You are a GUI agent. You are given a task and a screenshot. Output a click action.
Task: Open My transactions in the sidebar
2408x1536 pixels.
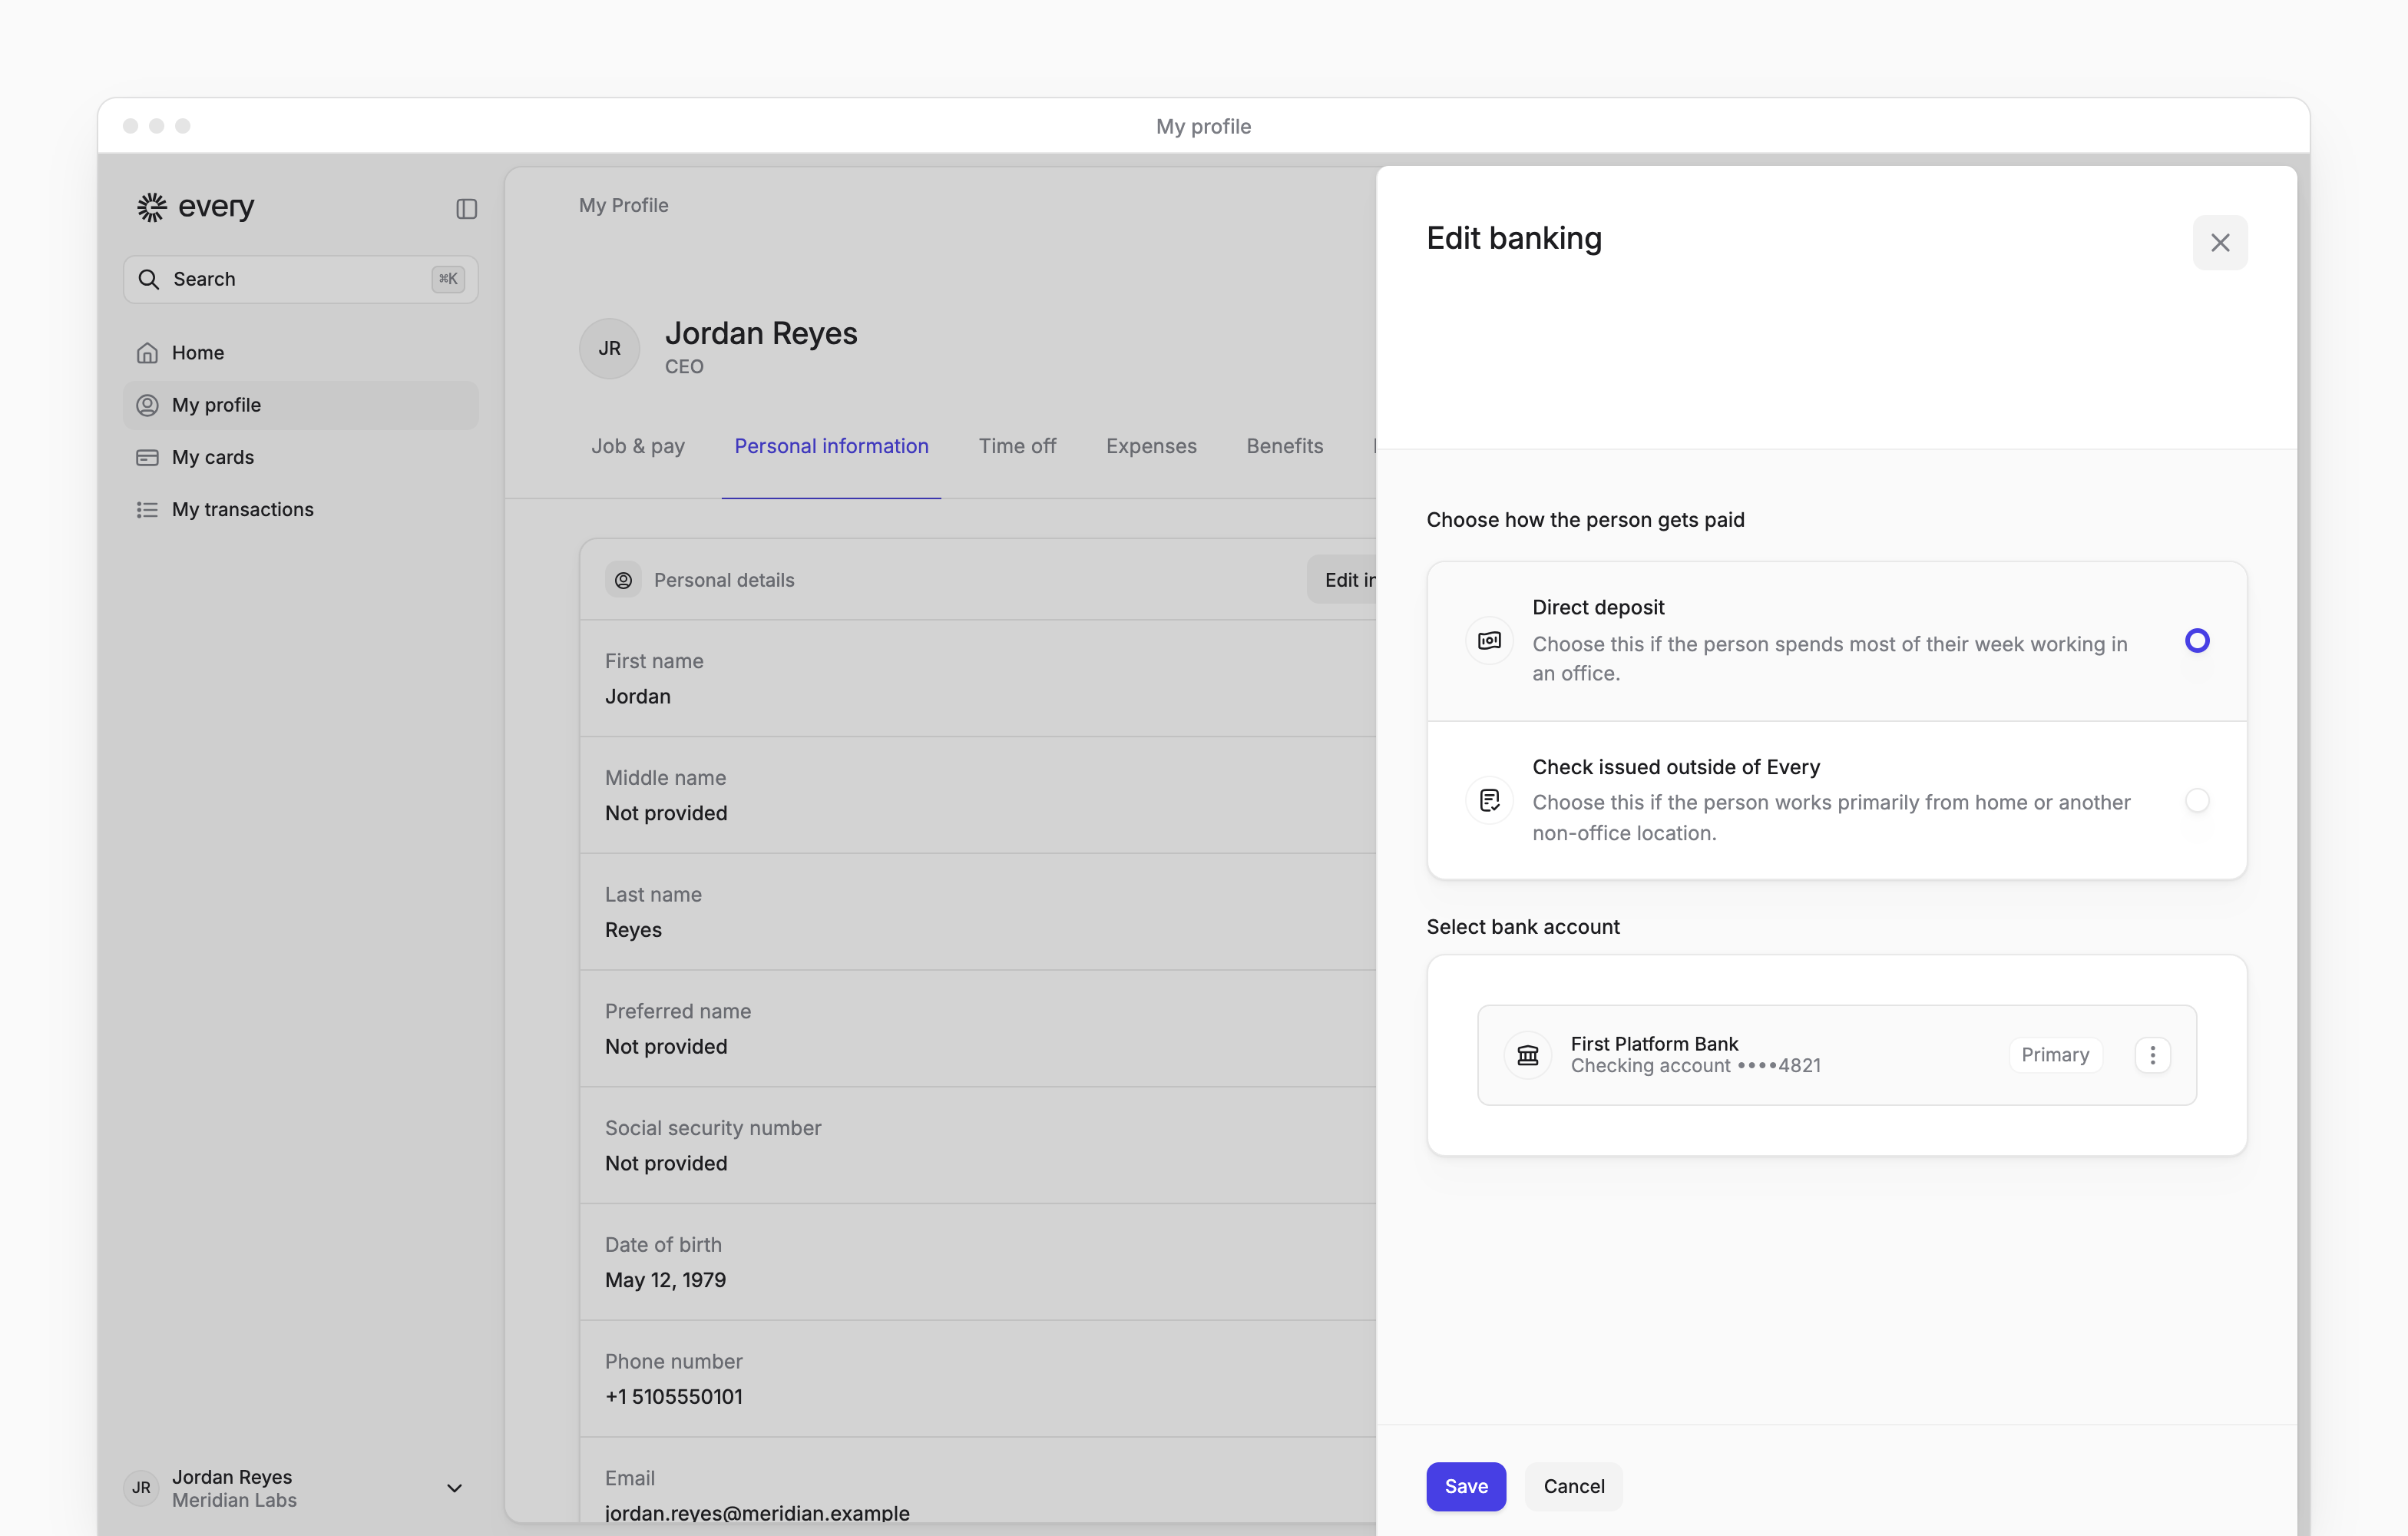point(300,510)
